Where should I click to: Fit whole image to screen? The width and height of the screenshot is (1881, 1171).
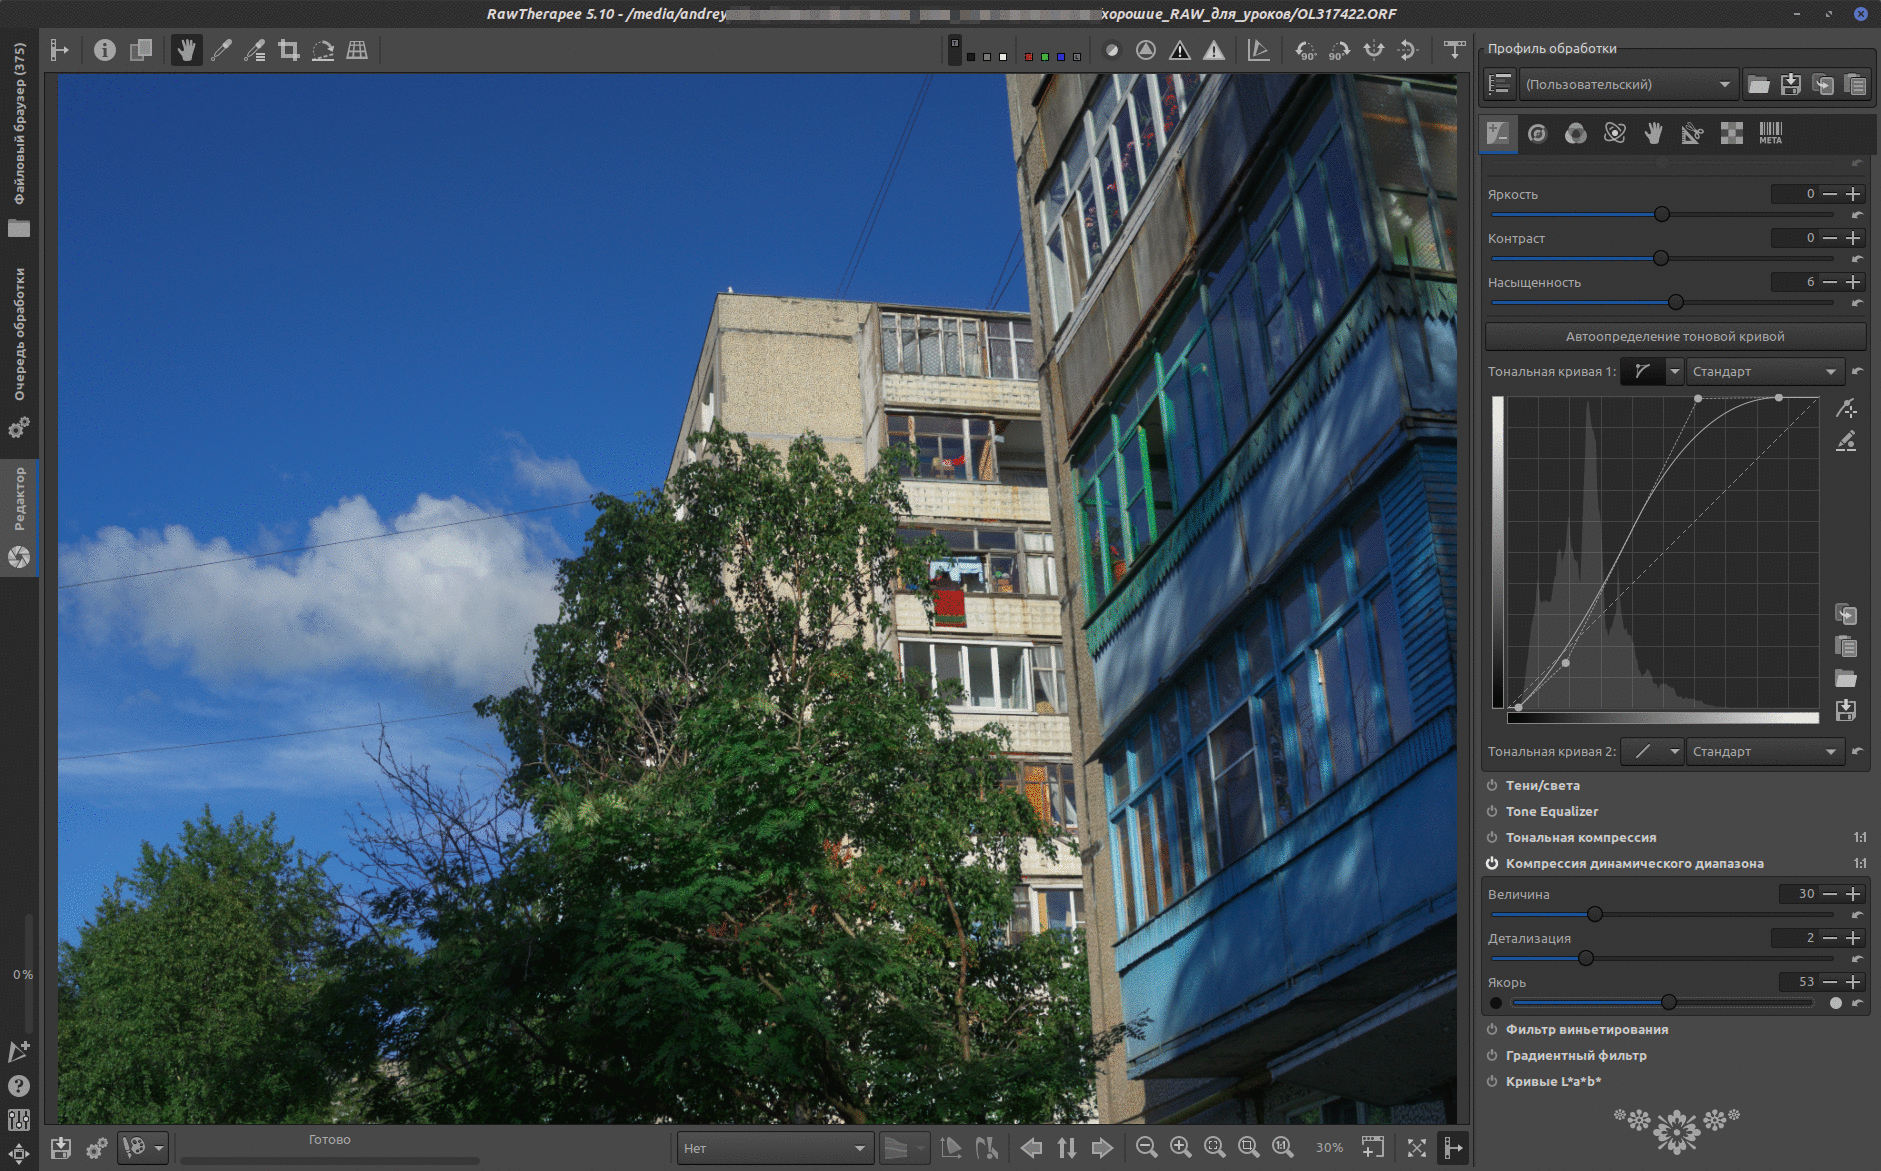(1215, 1148)
